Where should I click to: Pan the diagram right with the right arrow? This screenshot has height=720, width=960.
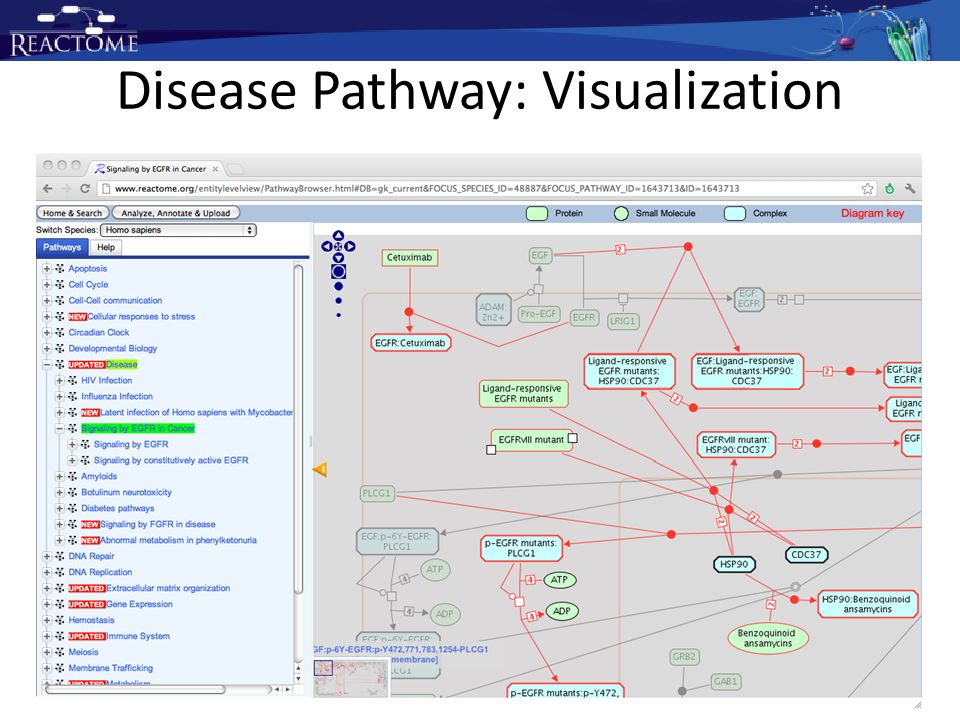(x=350, y=246)
